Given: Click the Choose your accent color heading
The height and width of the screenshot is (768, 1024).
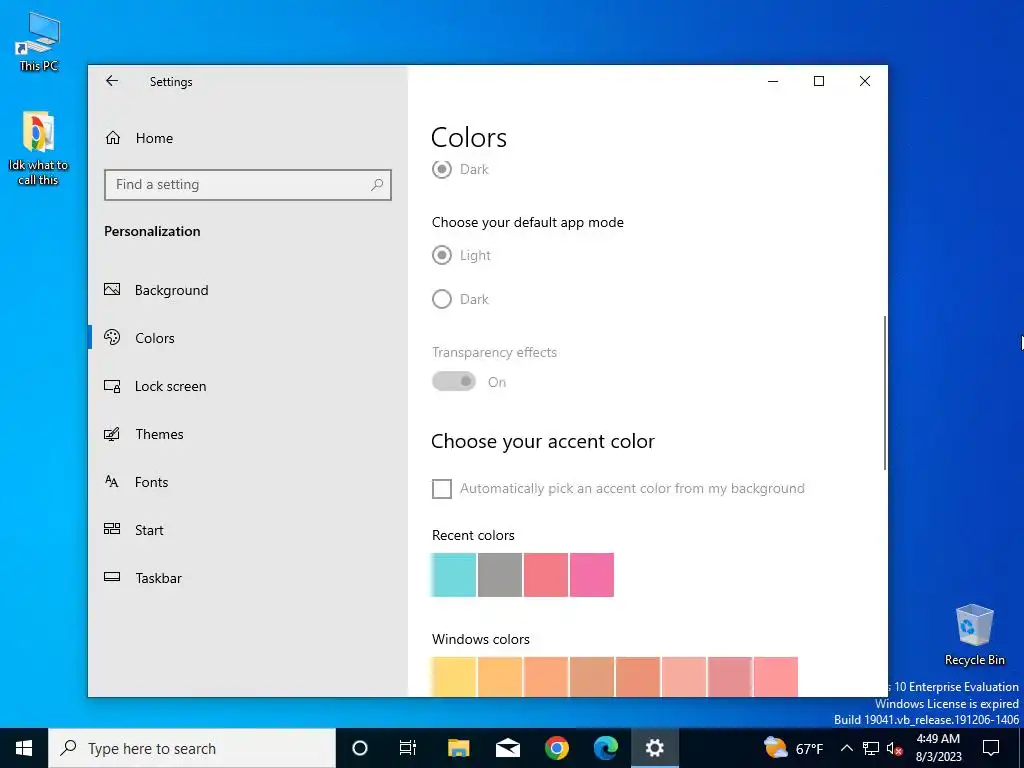Looking at the screenshot, I should [x=543, y=441].
